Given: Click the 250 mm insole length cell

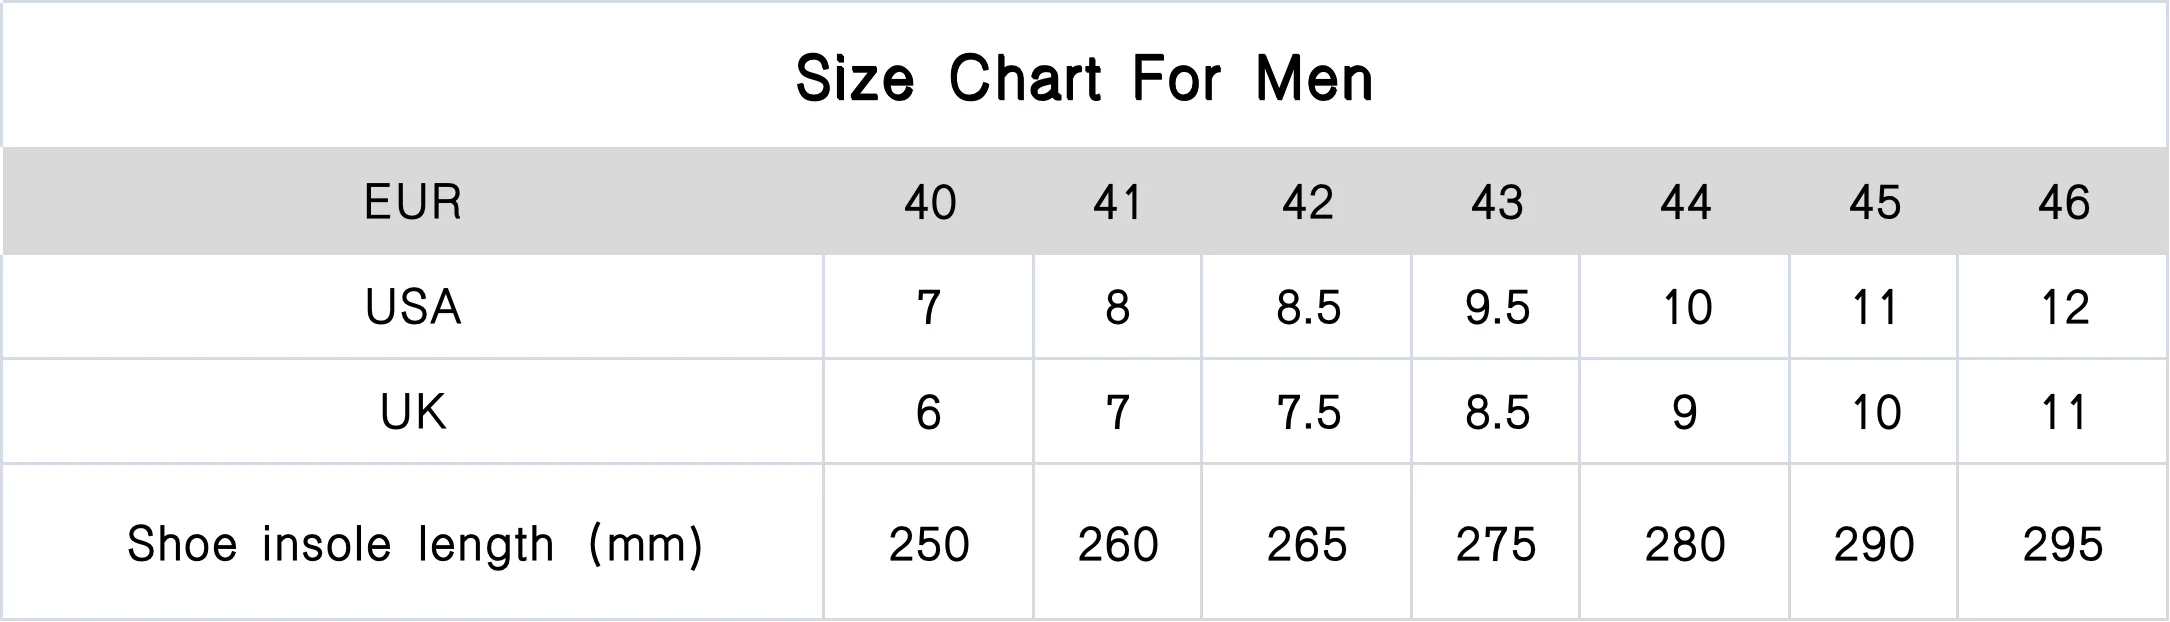Looking at the screenshot, I should point(929,545).
